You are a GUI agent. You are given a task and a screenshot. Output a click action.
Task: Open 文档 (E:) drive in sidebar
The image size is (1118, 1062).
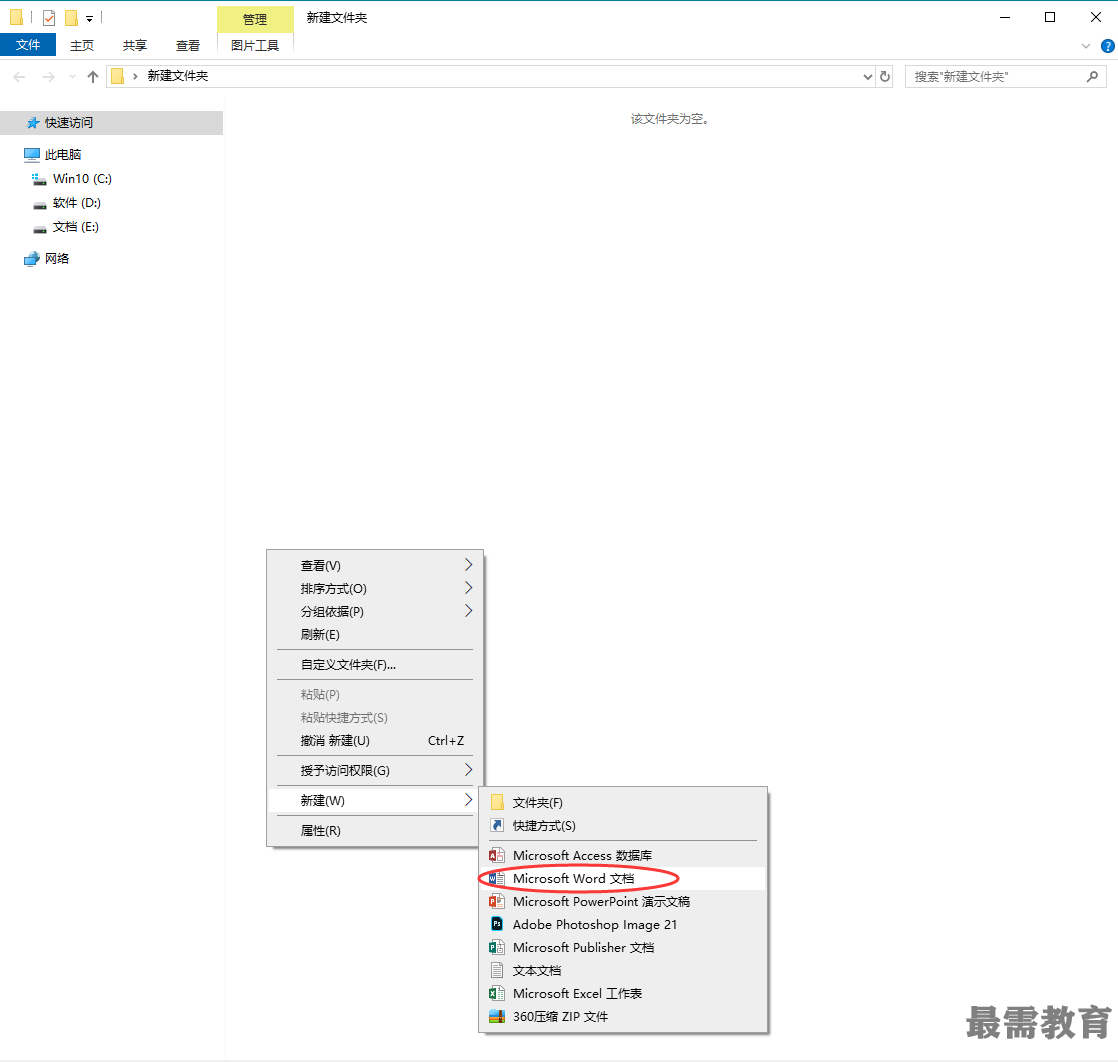click(76, 227)
